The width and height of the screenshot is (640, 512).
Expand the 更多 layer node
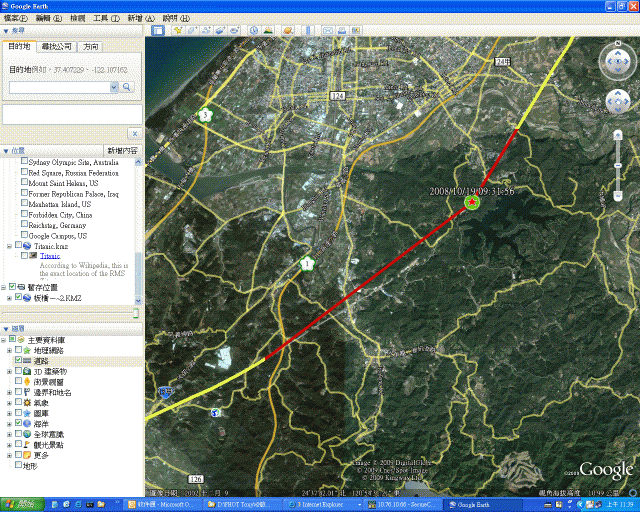pyautogui.click(x=9, y=455)
